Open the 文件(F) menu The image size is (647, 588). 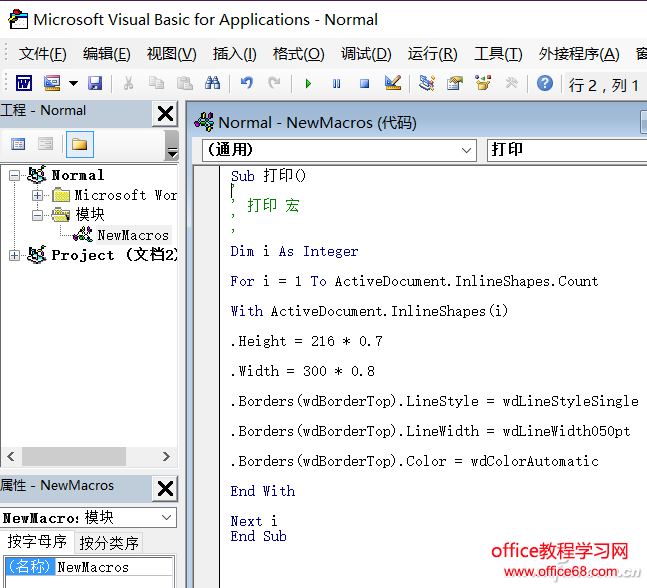tap(43, 54)
